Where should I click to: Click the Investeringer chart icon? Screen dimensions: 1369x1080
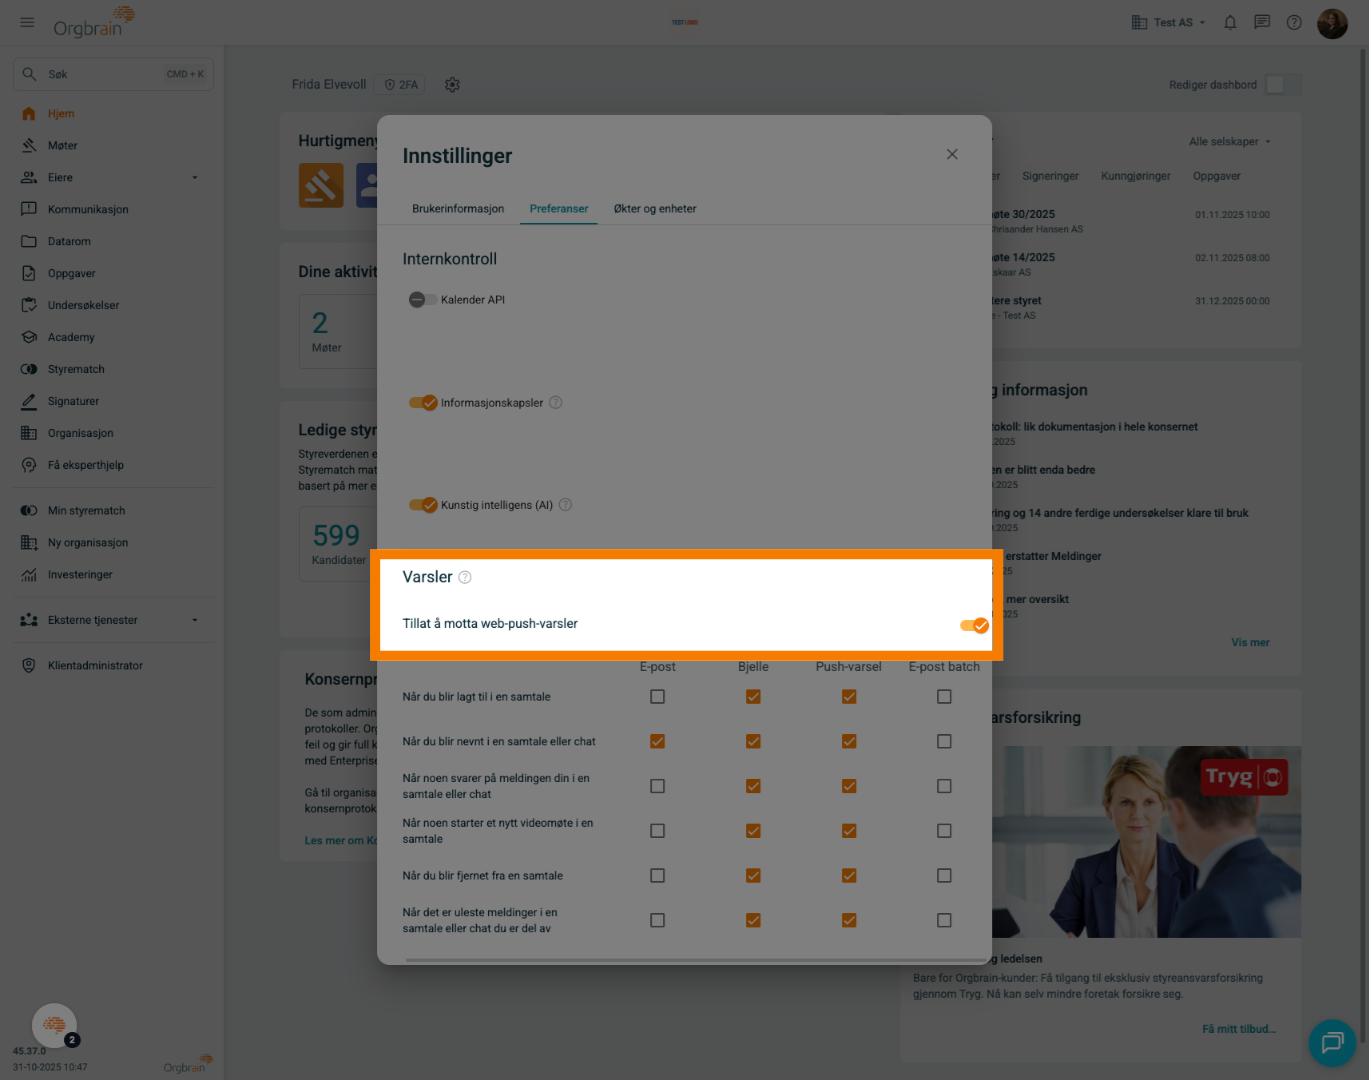coord(29,575)
